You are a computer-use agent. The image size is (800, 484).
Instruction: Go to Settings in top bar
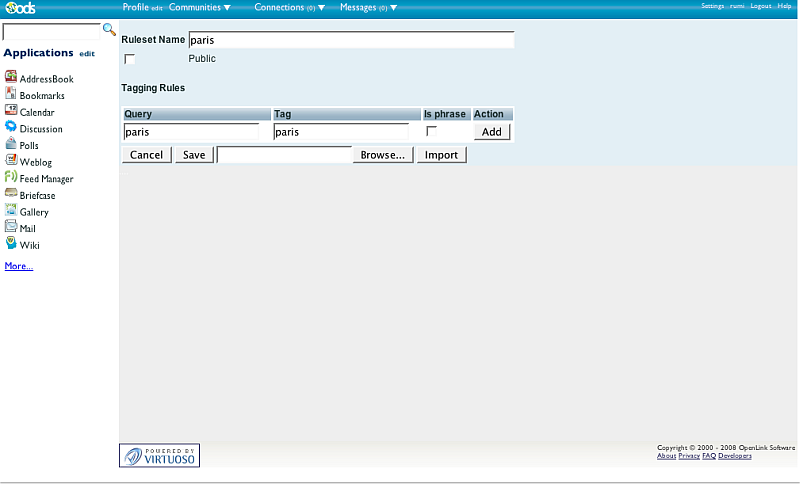point(712,6)
